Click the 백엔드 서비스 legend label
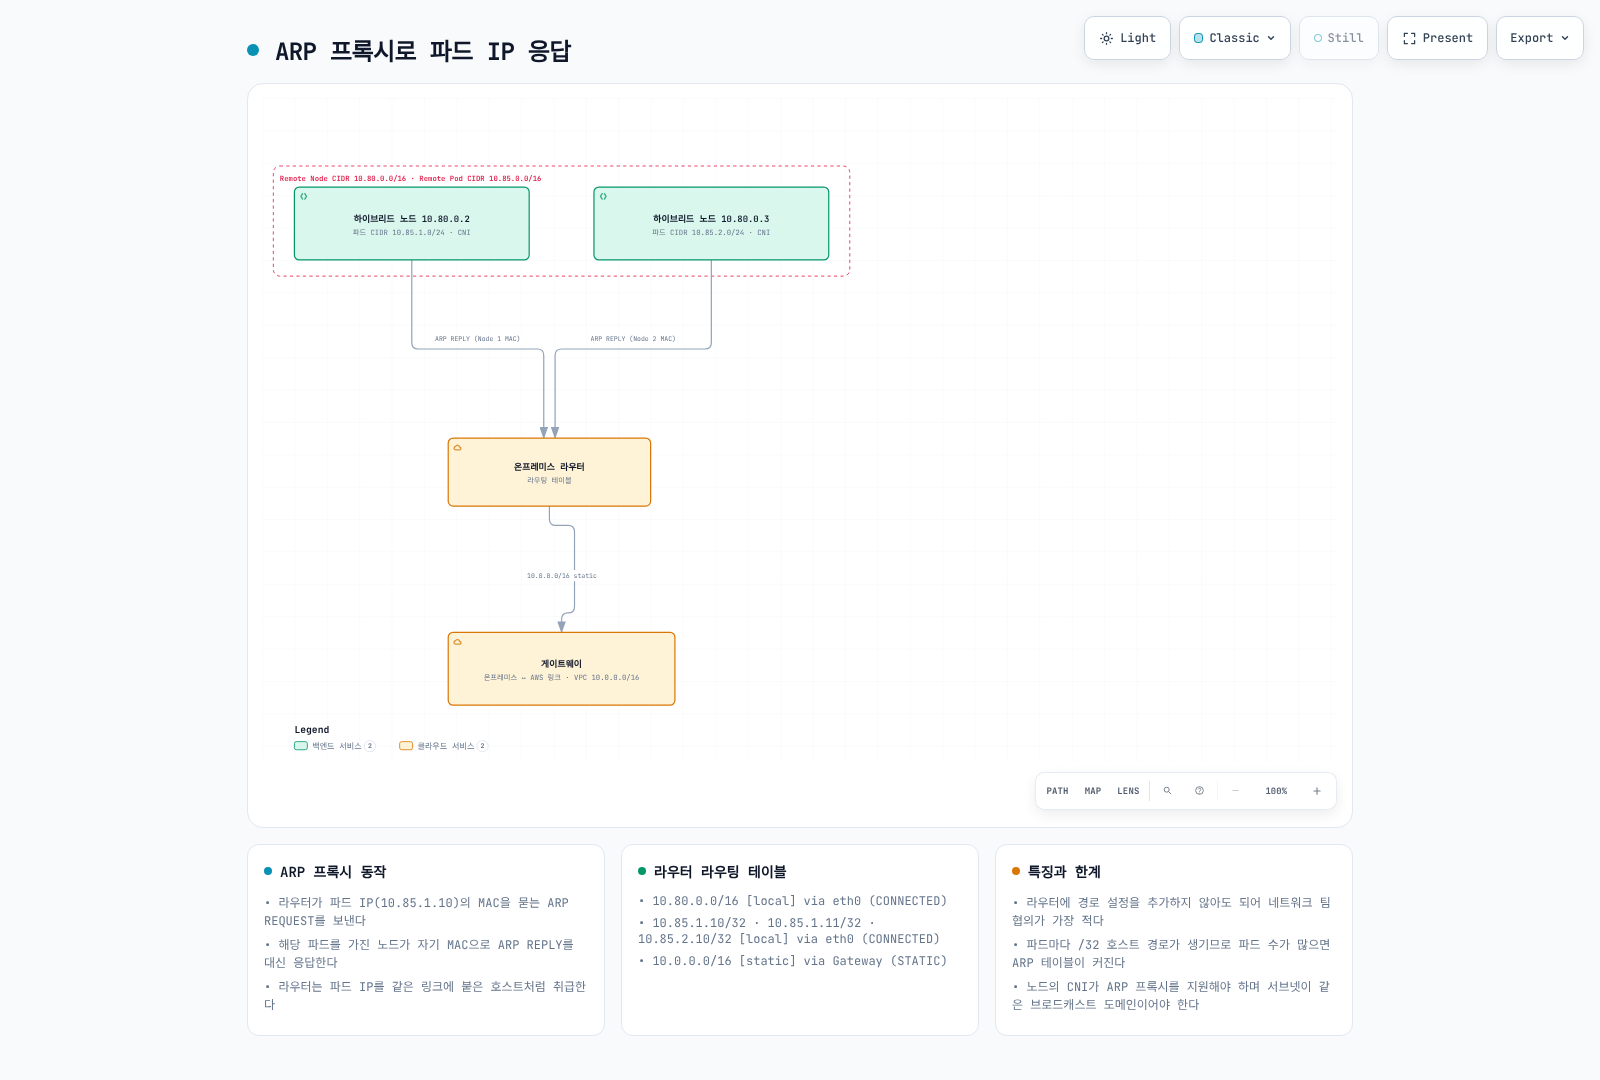The image size is (1600, 1080). coord(337,746)
